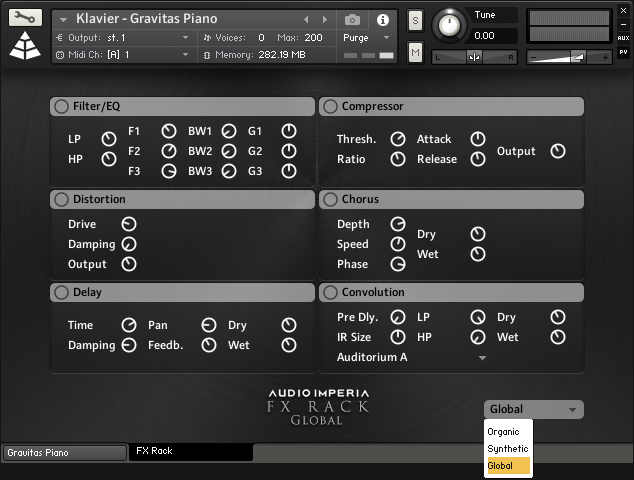Click the Chorus Phase knob
The height and width of the screenshot is (480, 634).
tap(398, 264)
